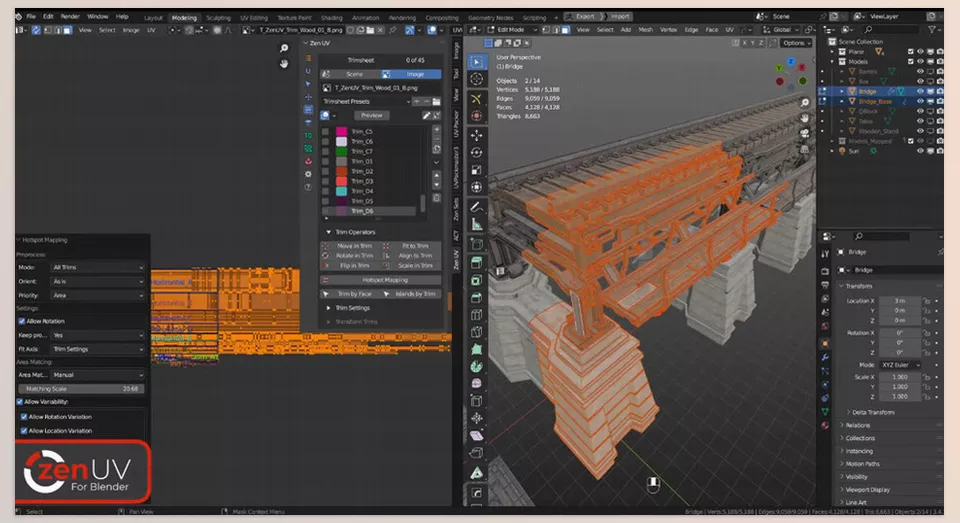Switch to the Modeling workspace tab
Image resolution: width=960 pixels, height=523 pixels.
184,18
